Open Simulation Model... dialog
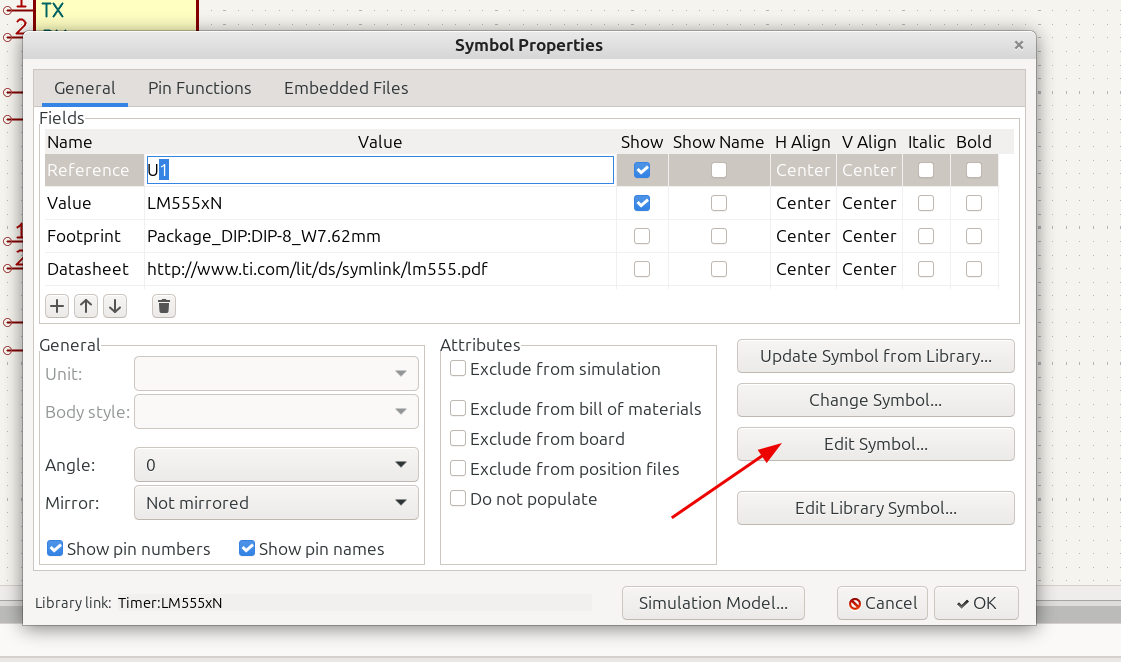The image size is (1121, 662). 713,603
